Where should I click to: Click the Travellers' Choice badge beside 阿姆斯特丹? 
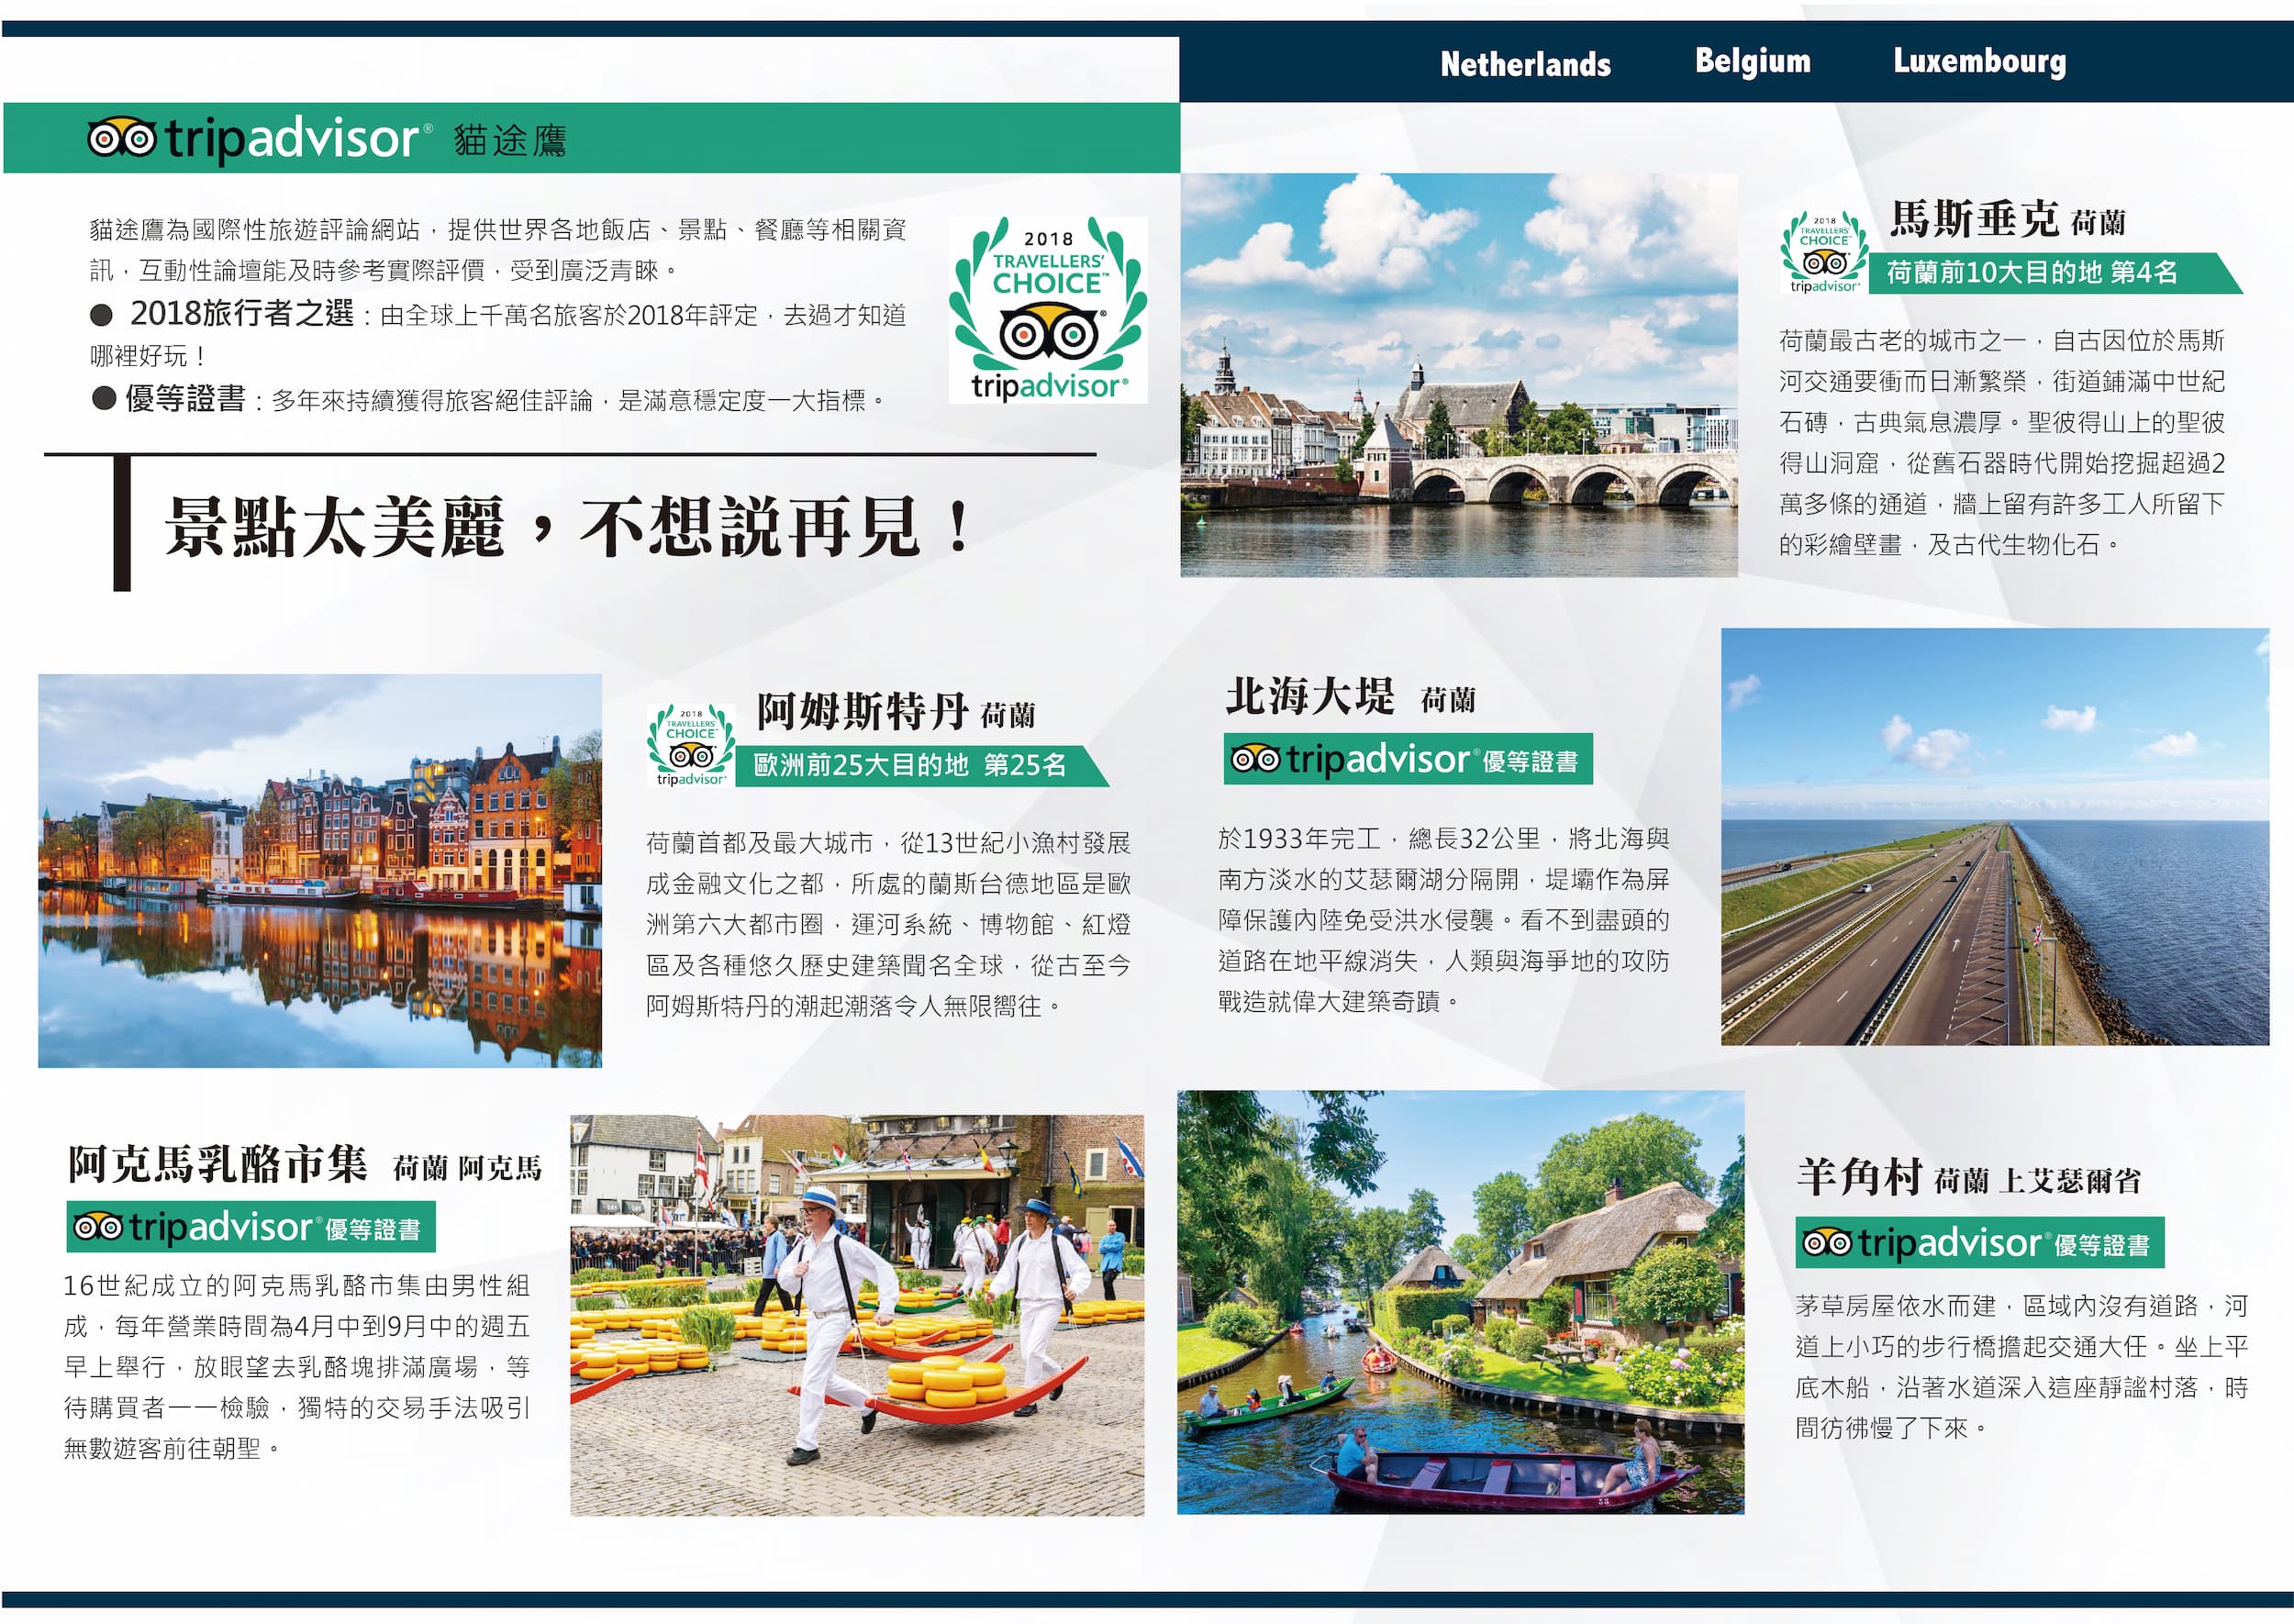690,746
